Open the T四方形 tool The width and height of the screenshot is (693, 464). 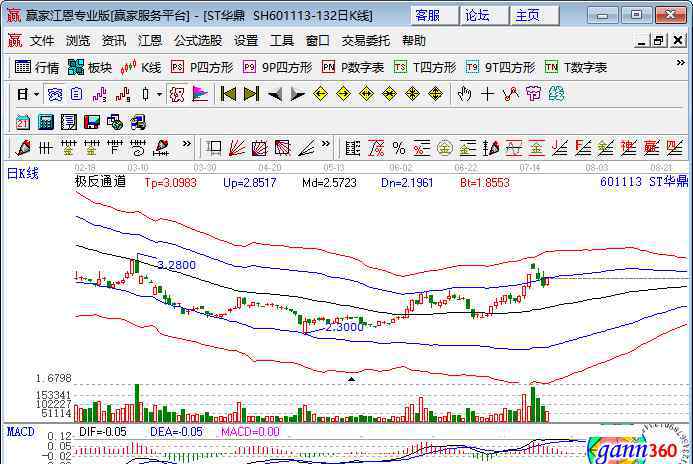tap(425, 67)
